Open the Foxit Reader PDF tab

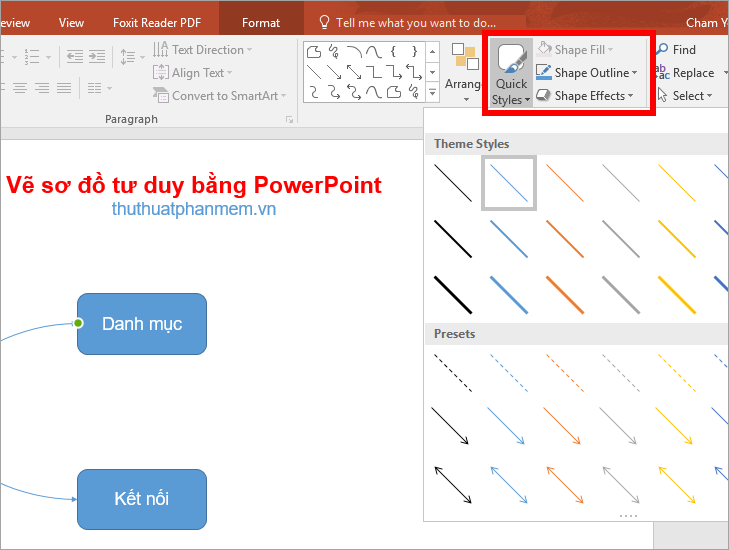tap(157, 22)
